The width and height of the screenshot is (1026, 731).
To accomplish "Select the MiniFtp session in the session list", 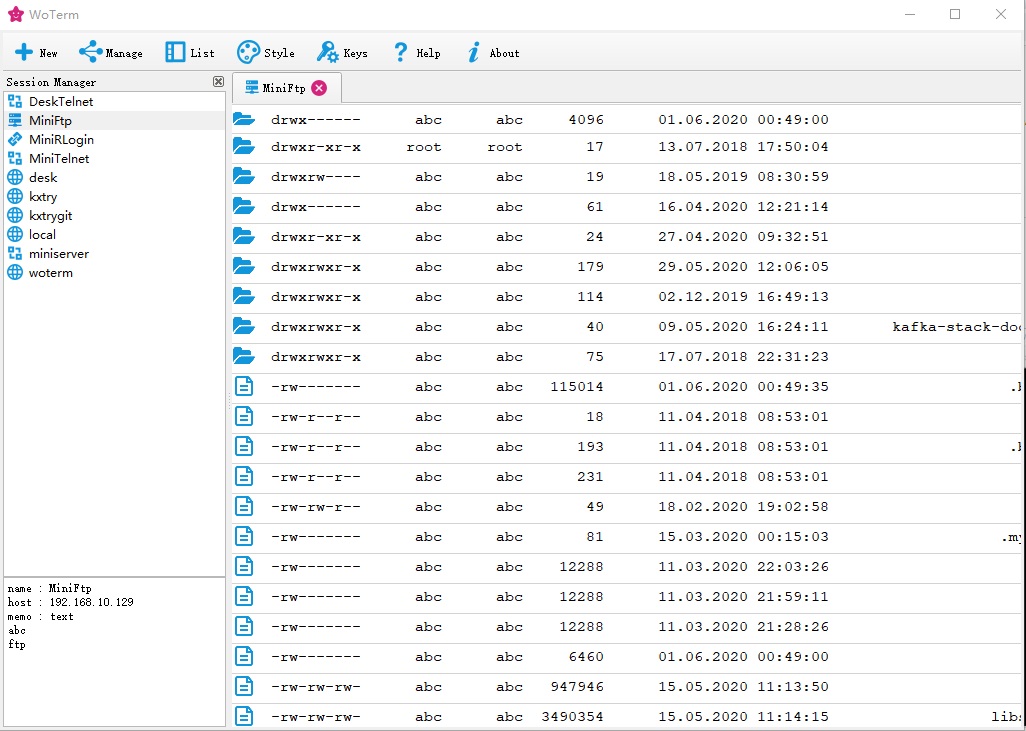I will pyautogui.click(x=115, y=120).
